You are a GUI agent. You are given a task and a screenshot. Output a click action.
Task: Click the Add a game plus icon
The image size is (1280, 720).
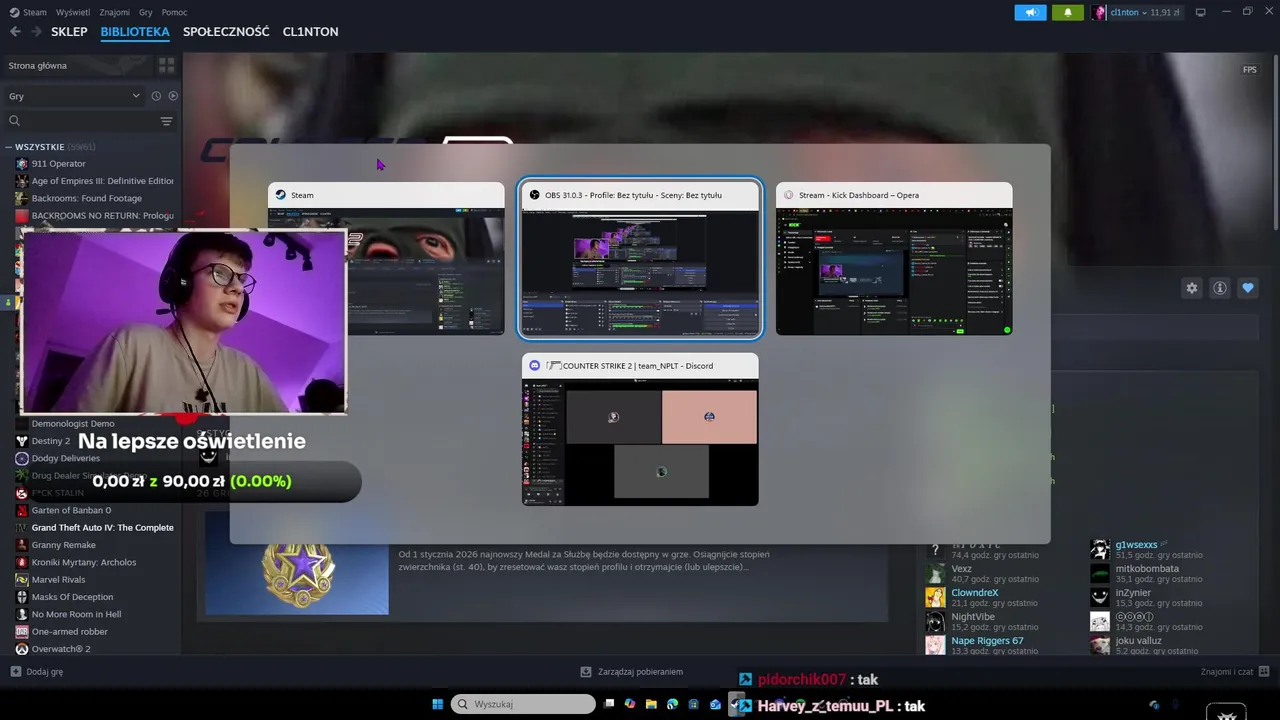15,672
